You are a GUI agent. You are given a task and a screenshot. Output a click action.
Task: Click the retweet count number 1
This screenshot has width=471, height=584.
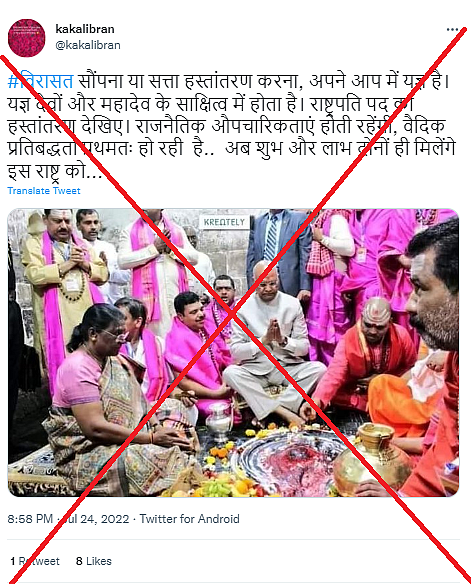tap(13, 561)
